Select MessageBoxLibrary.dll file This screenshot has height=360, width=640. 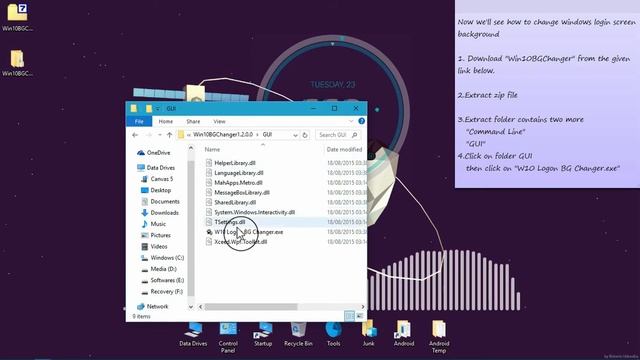coord(242,192)
